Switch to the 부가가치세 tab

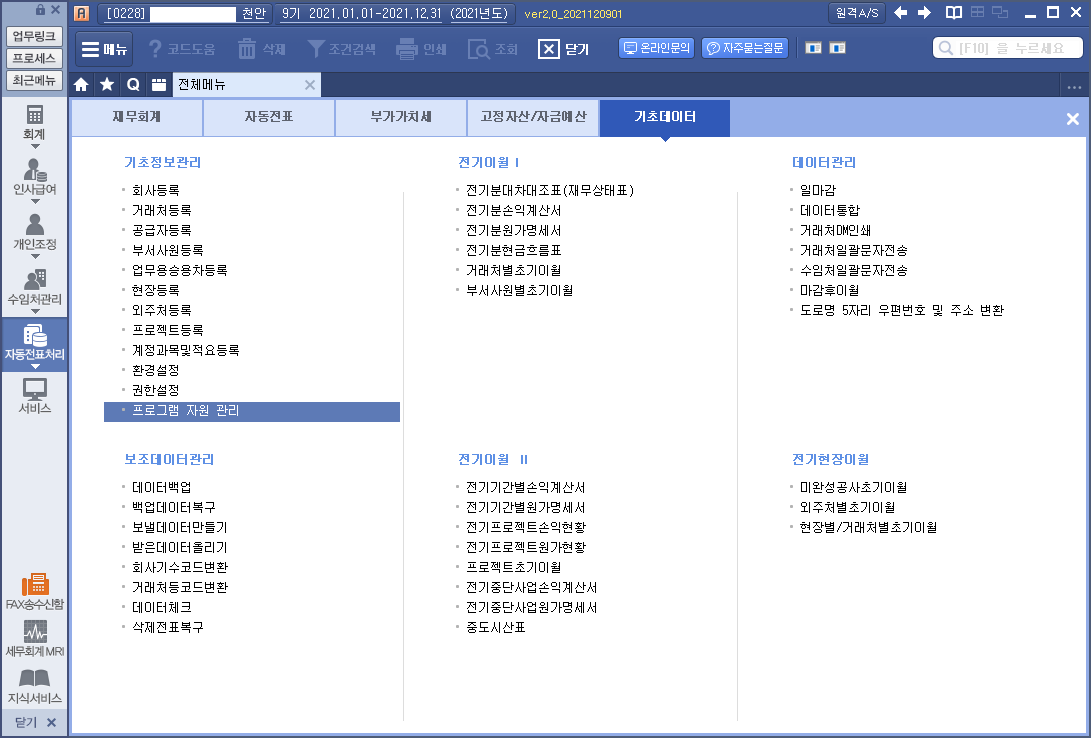[400, 118]
